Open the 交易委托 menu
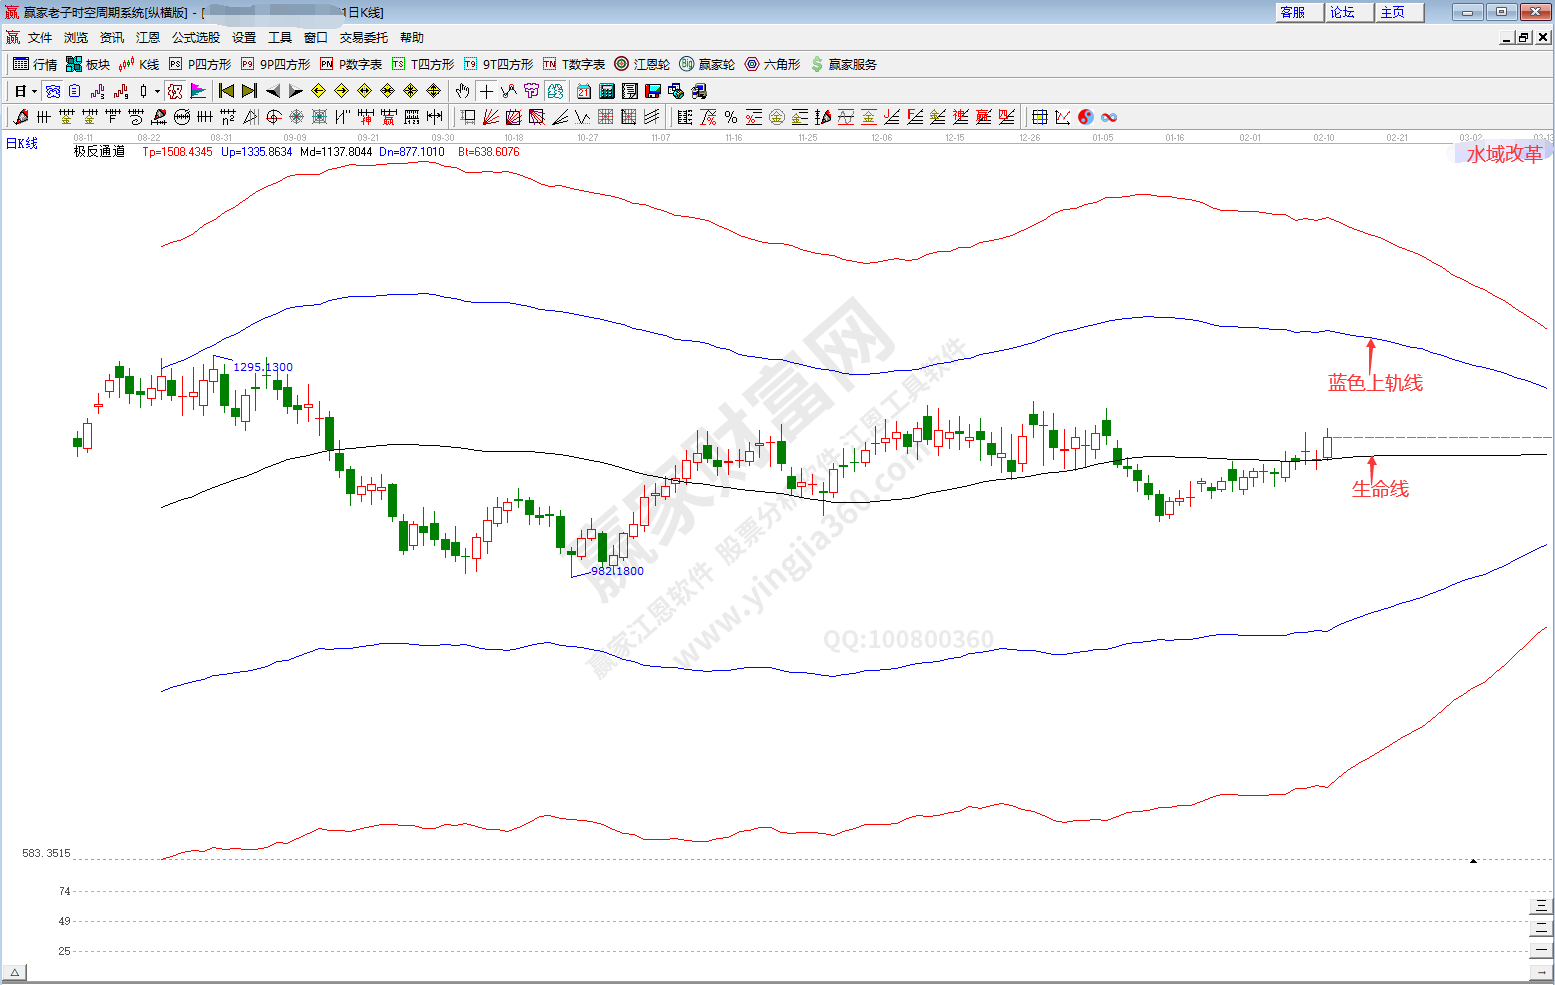This screenshot has width=1555, height=985. click(x=363, y=37)
